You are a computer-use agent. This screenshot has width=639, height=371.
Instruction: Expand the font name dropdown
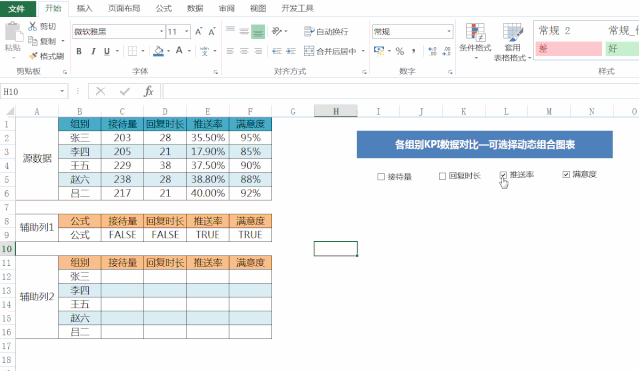(x=161, y=31)
